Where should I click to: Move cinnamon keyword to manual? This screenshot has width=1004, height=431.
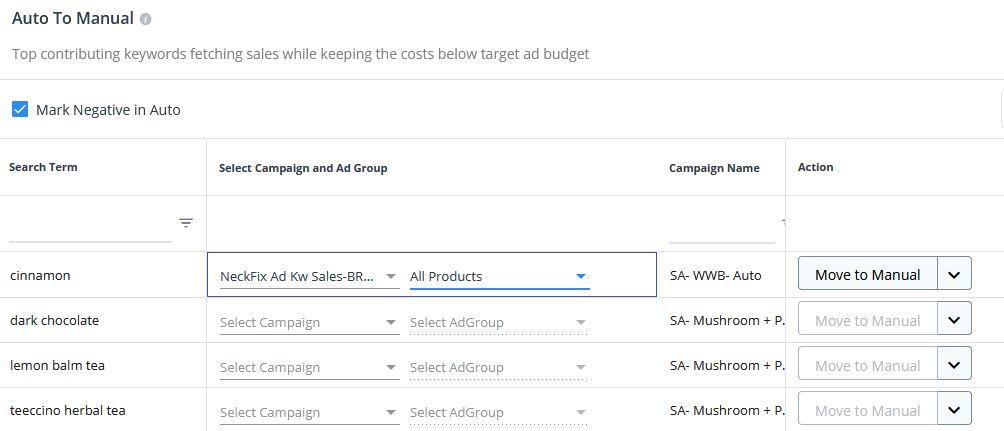867,274
